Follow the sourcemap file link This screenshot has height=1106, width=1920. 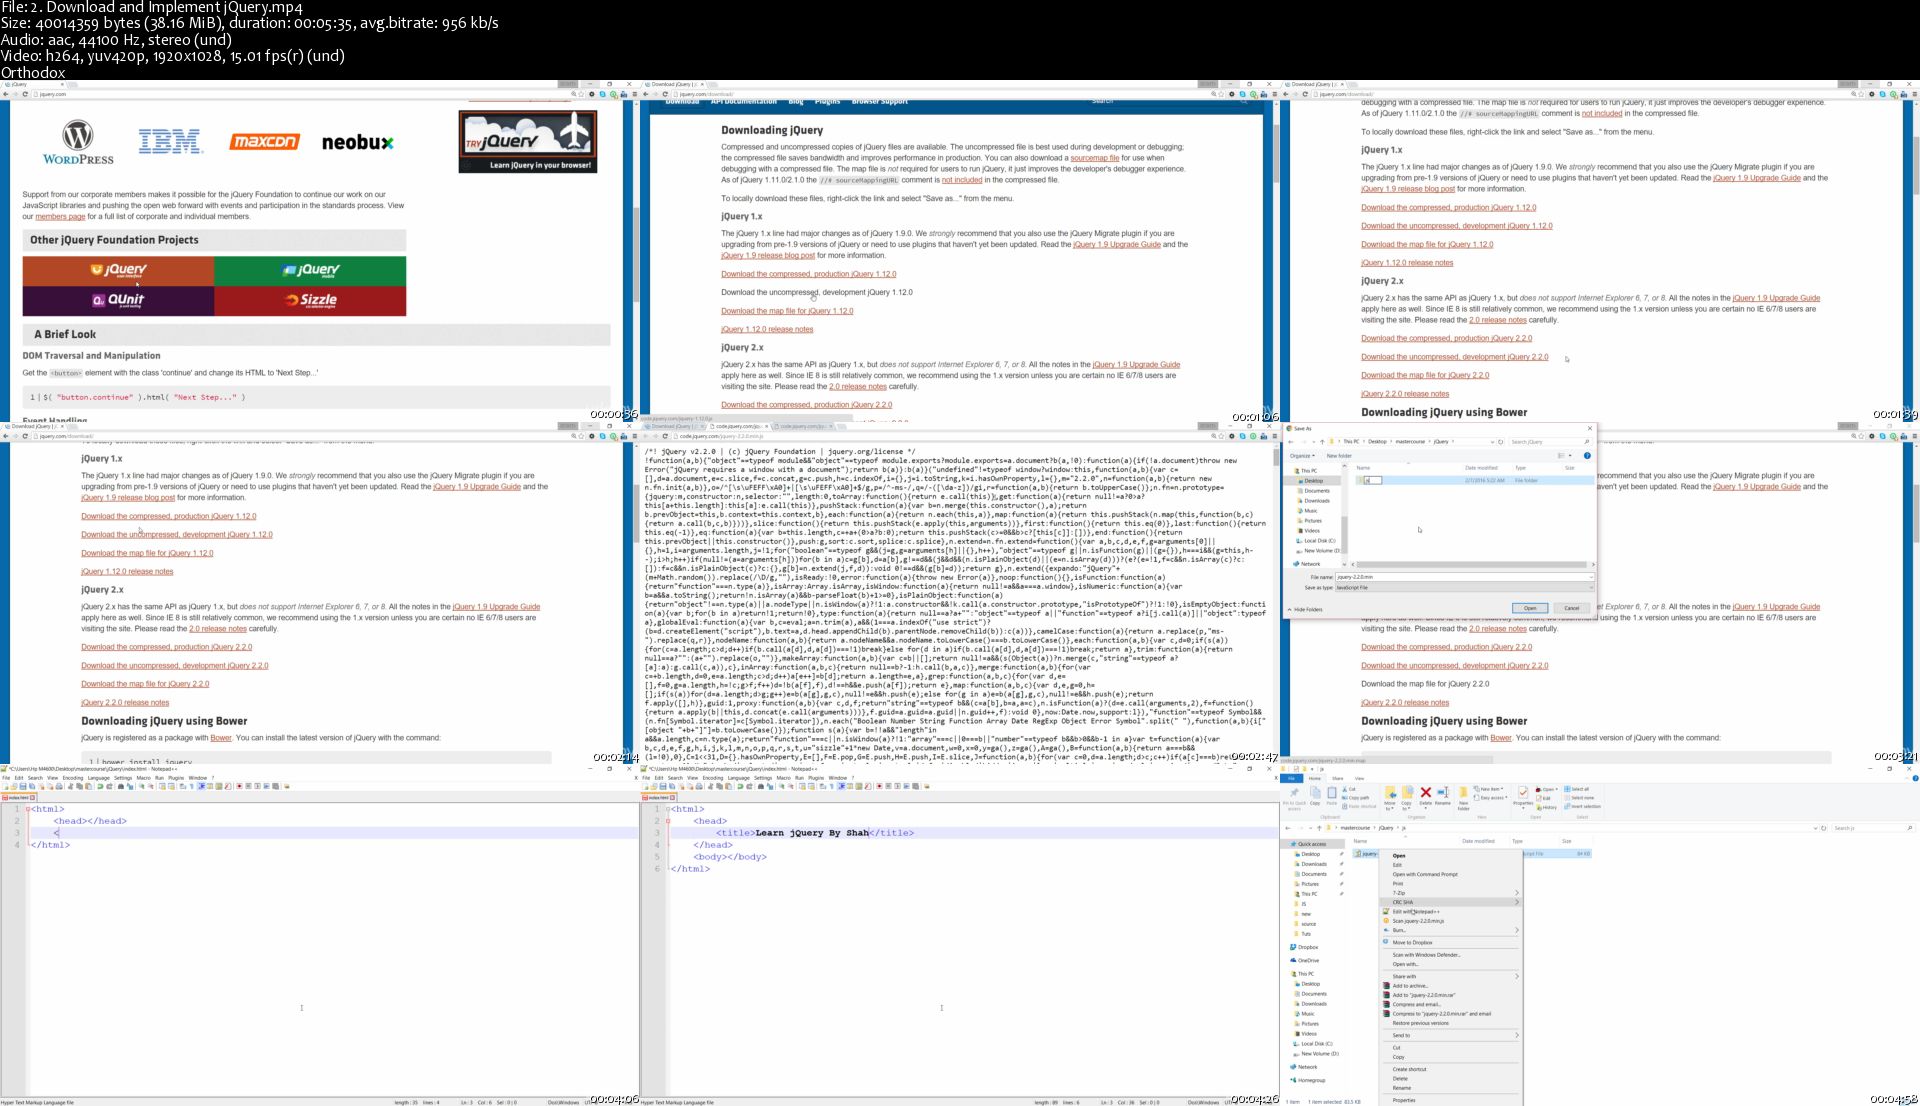[1094, 158]
